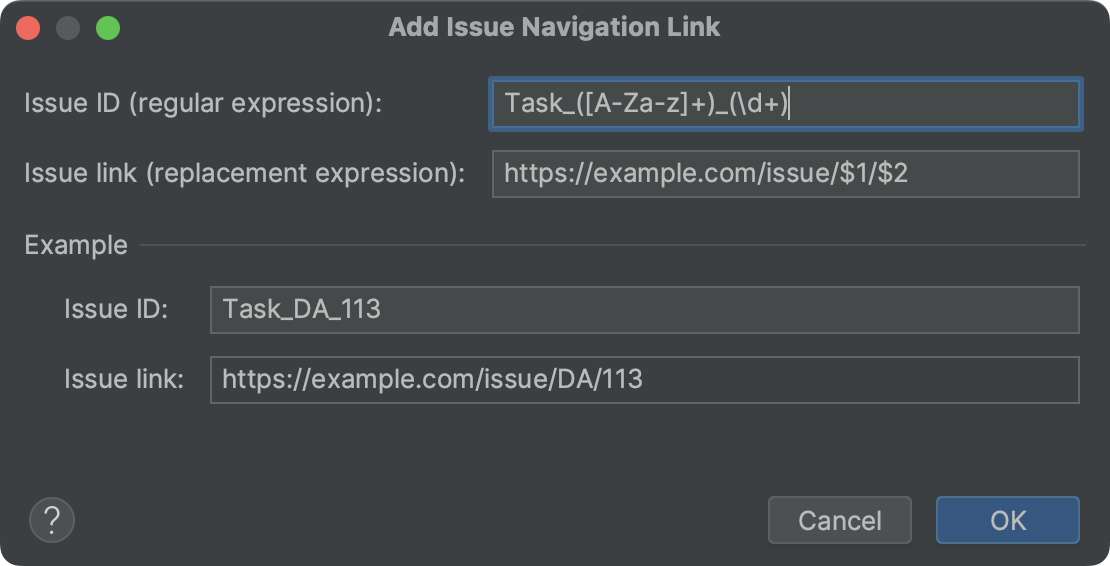1110x566 pixels.
Task: Click the "Issue link:" label under Example
Action: 124,380
